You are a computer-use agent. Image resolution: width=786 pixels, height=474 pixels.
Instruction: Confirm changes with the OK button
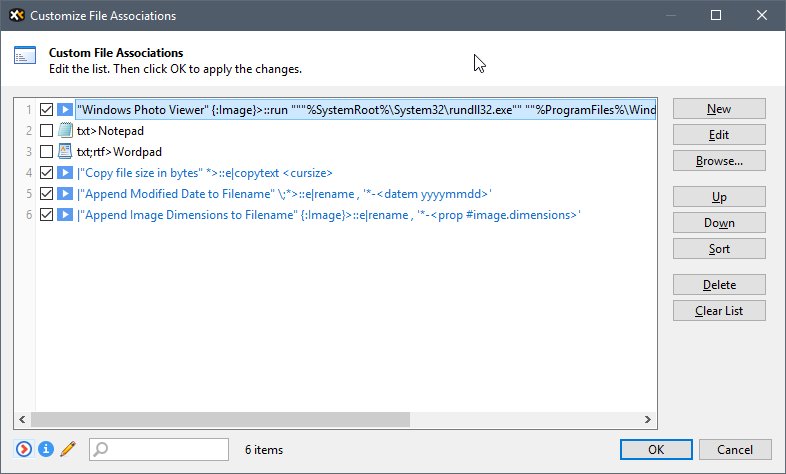click(x=656, y=450)
